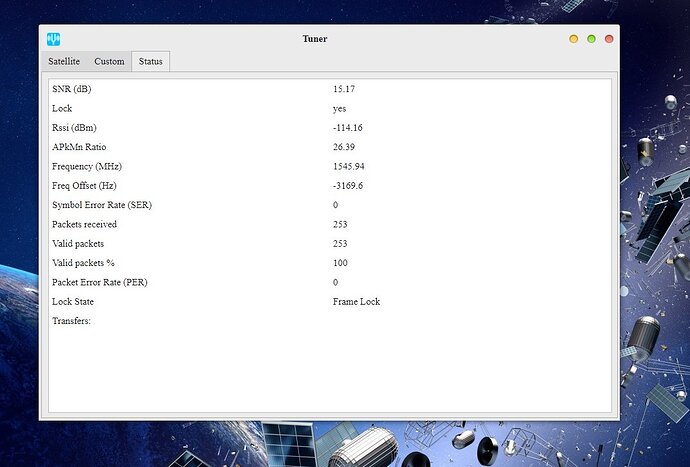Viewport: 690px width, 467px height.
Task: Maximize Tuner with the green button
Action: [591, 39]
